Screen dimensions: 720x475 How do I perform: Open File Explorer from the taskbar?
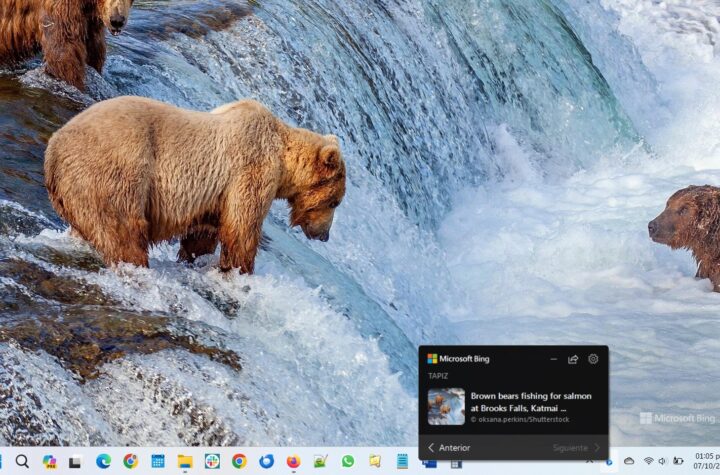(x=185, y=461)
